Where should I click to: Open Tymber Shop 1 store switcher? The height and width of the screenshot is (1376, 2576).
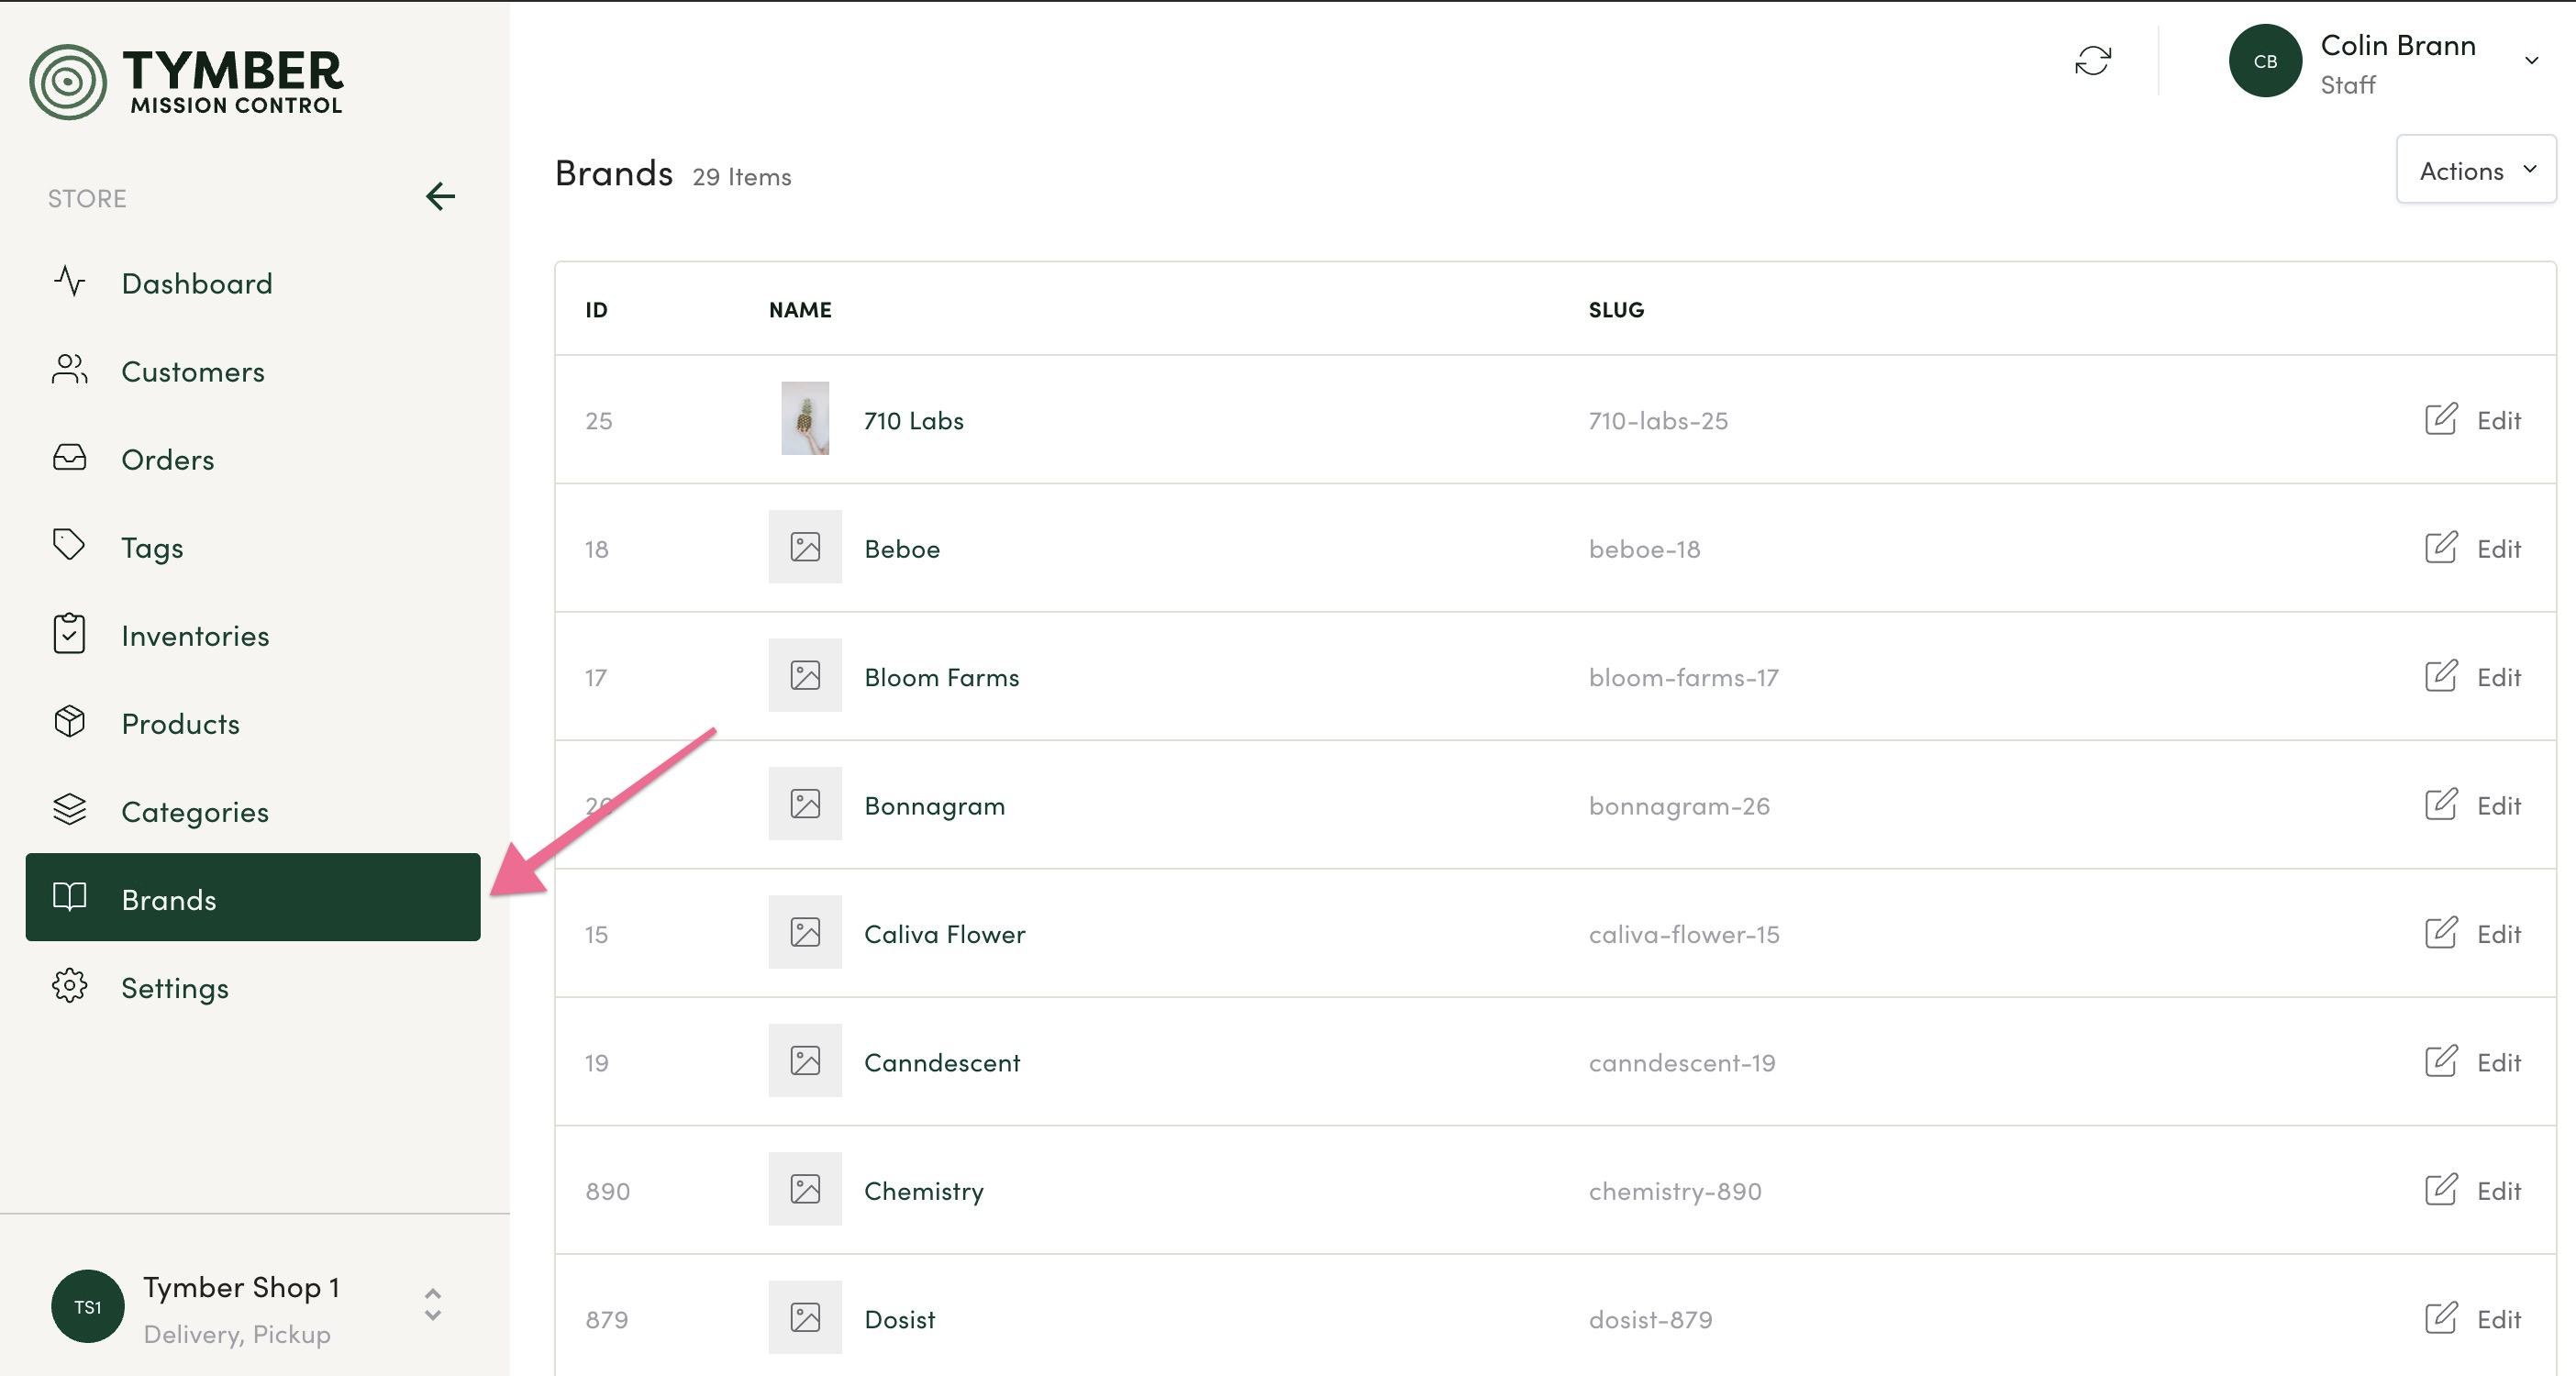click(432, 1305)
